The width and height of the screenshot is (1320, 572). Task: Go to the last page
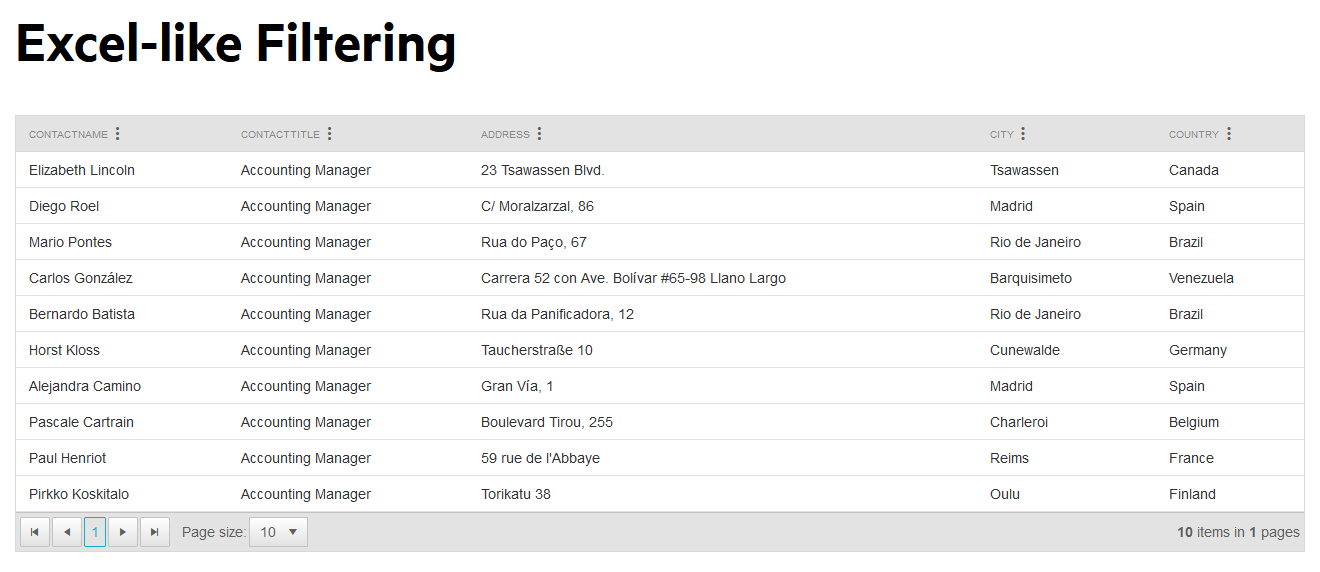coord(154,532)
